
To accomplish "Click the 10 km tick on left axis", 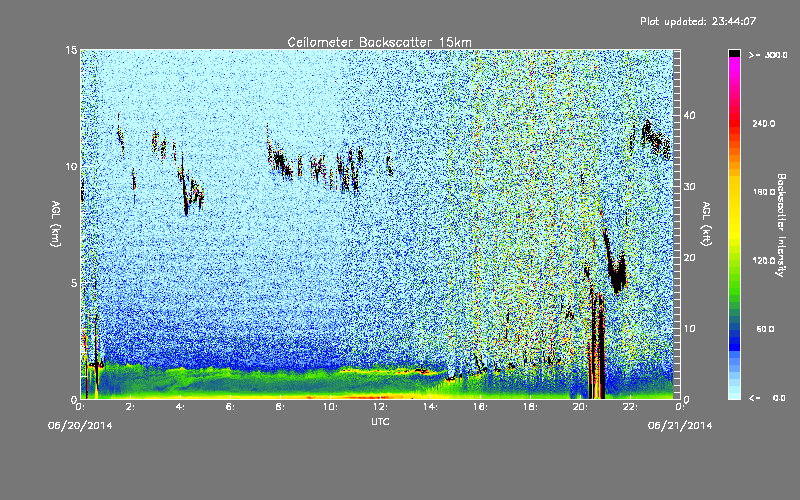I will click(71, 167).
